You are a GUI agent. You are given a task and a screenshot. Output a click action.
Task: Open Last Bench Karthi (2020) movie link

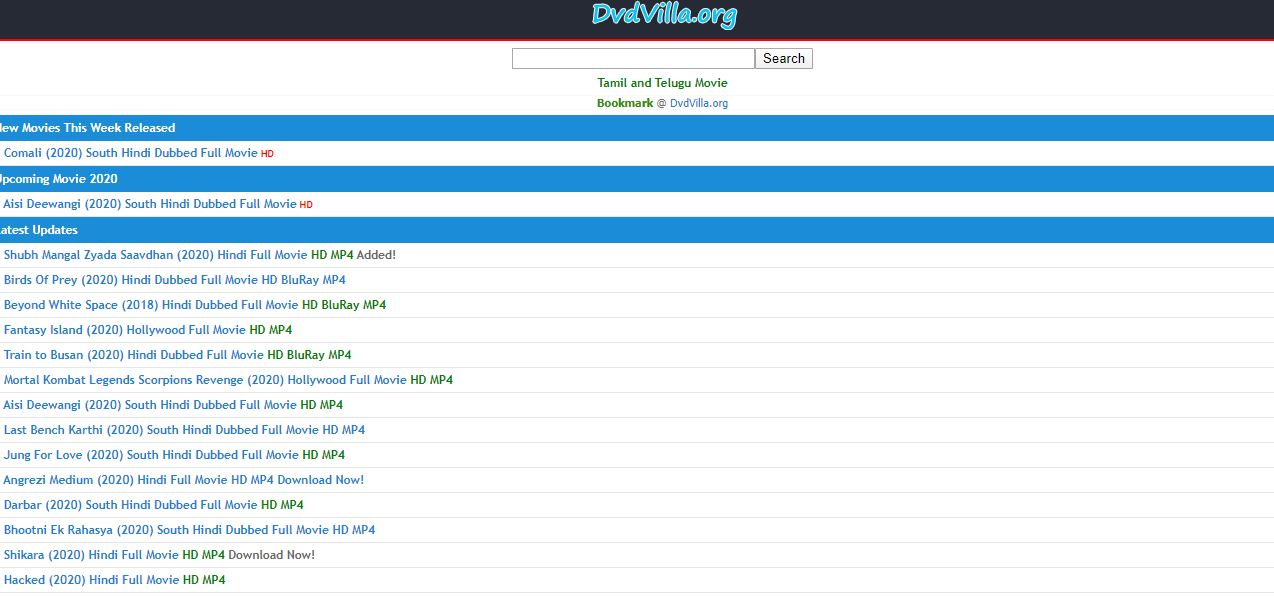184,430
